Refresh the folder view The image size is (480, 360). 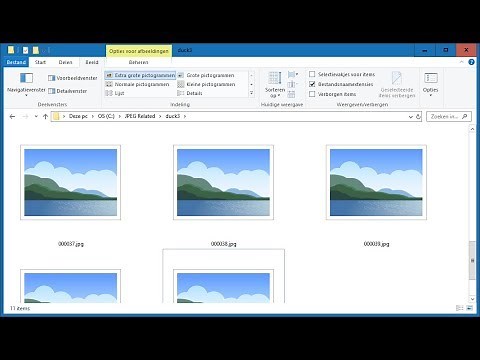tap(418, 117)
